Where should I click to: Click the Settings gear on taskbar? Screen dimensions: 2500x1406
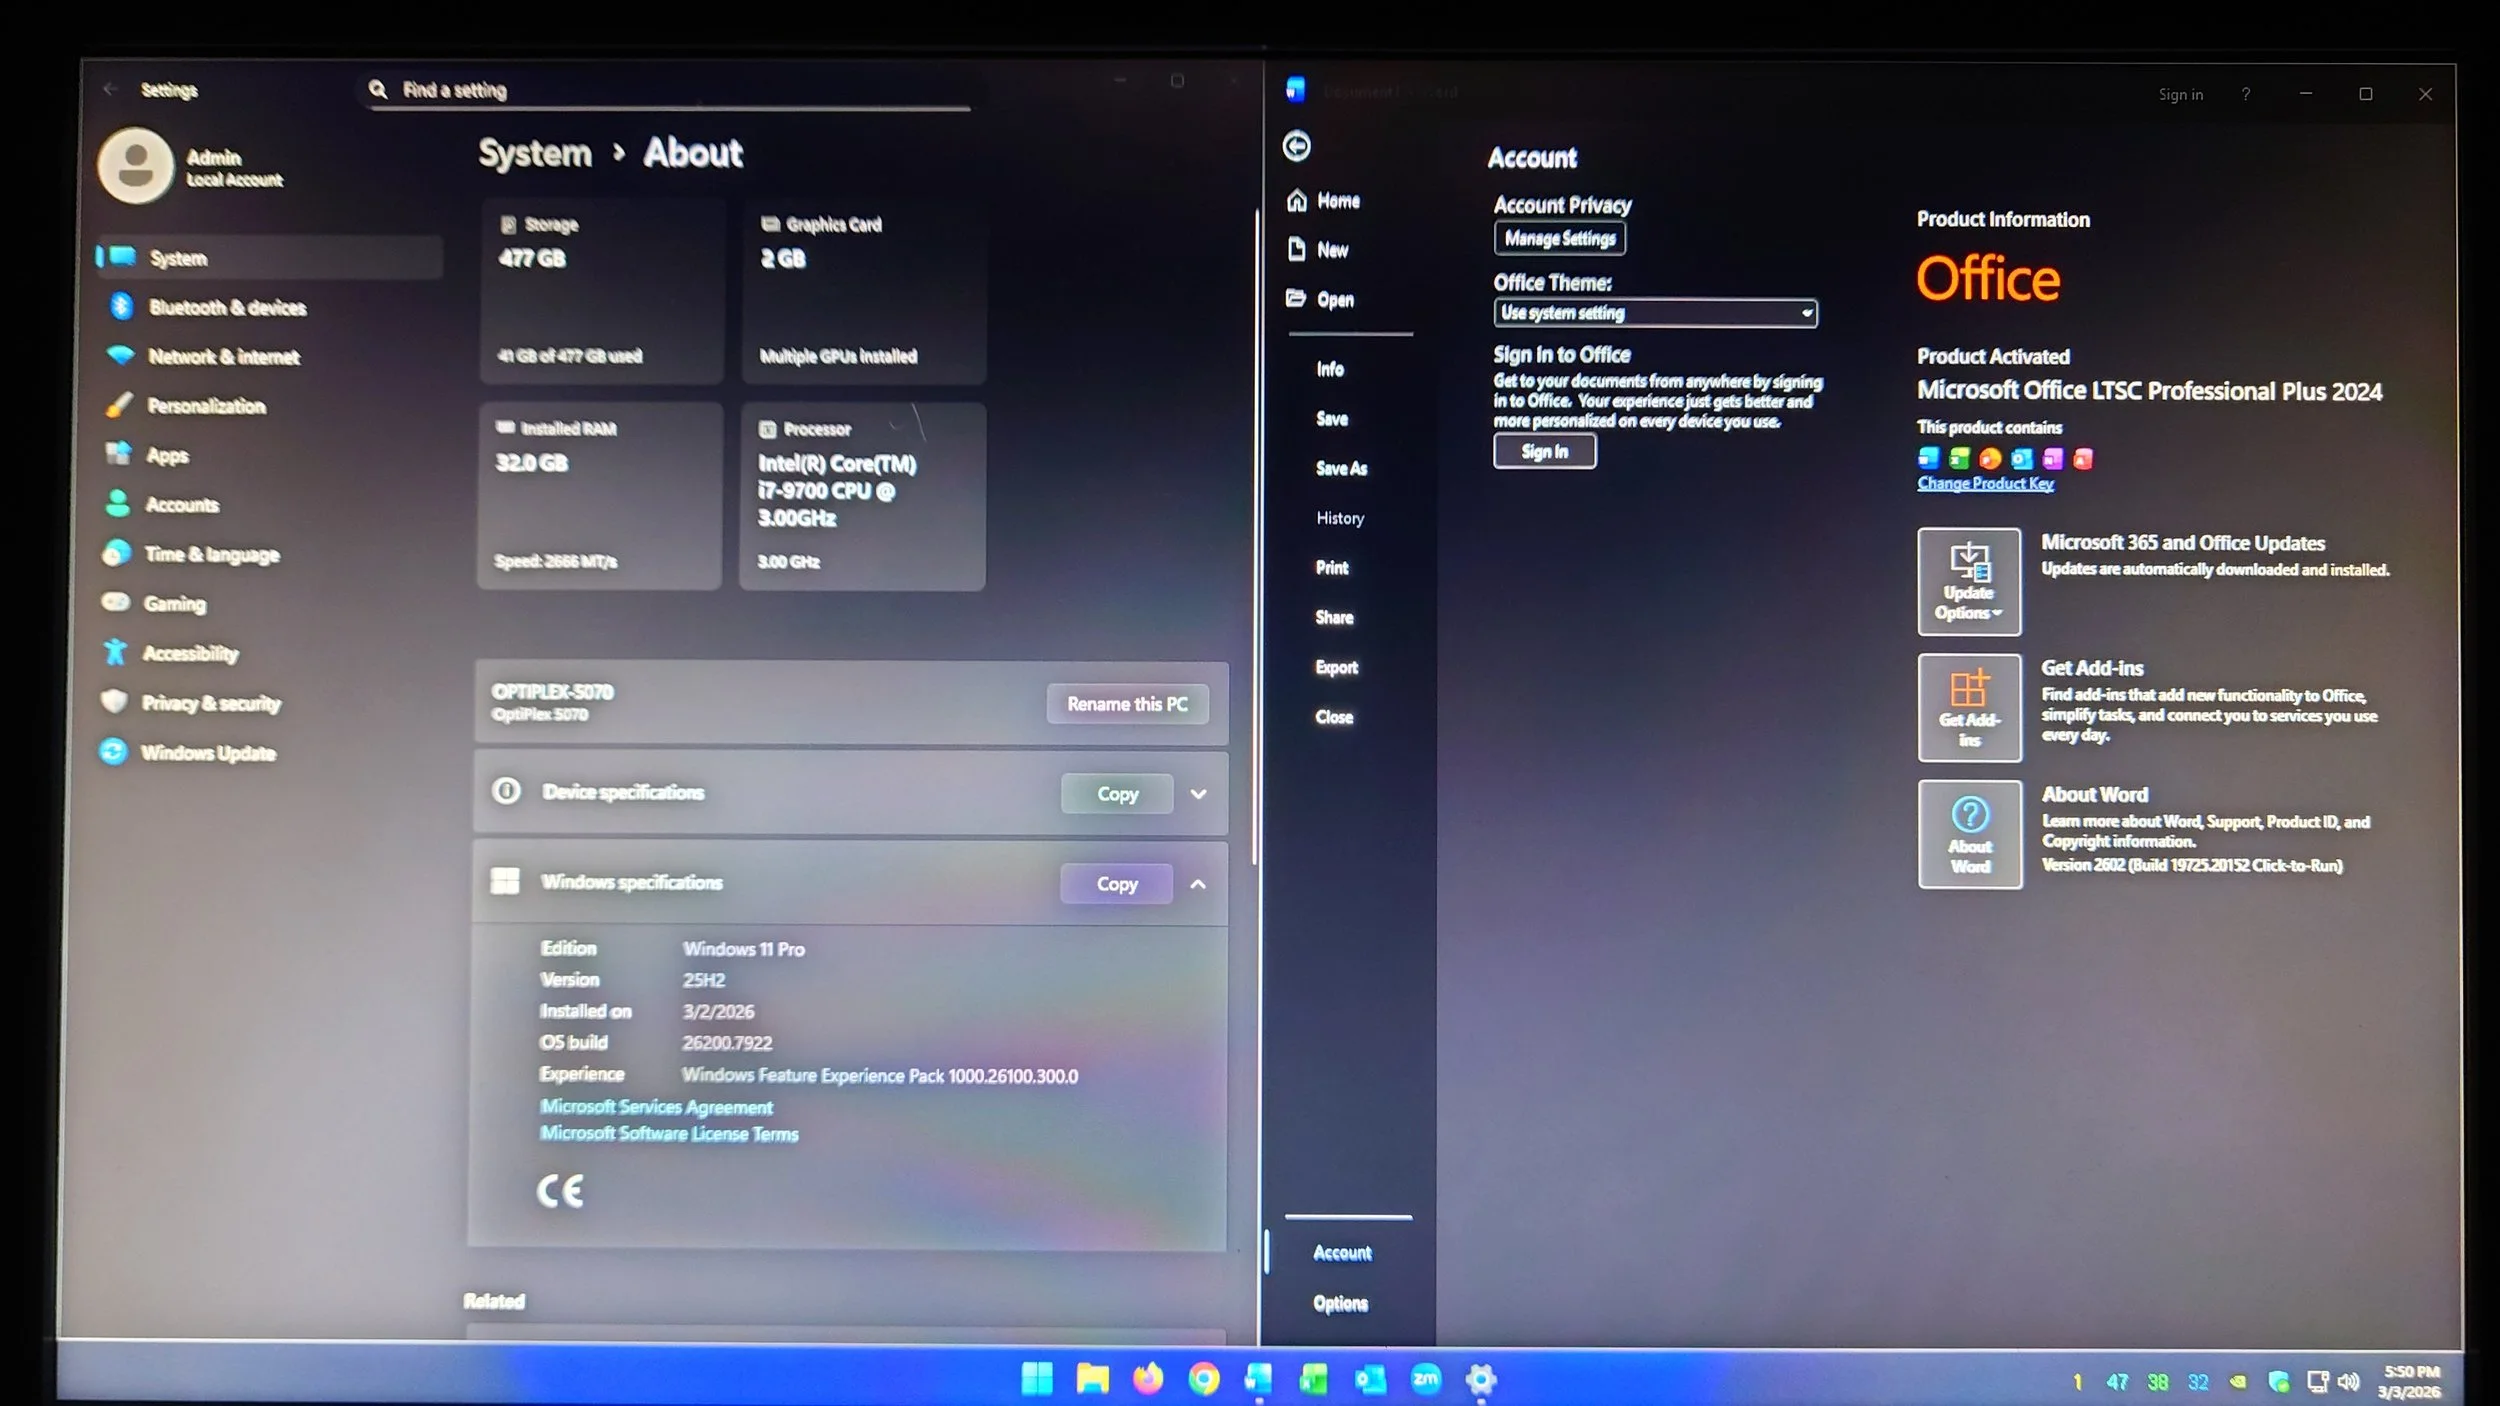[1481, 1380]
